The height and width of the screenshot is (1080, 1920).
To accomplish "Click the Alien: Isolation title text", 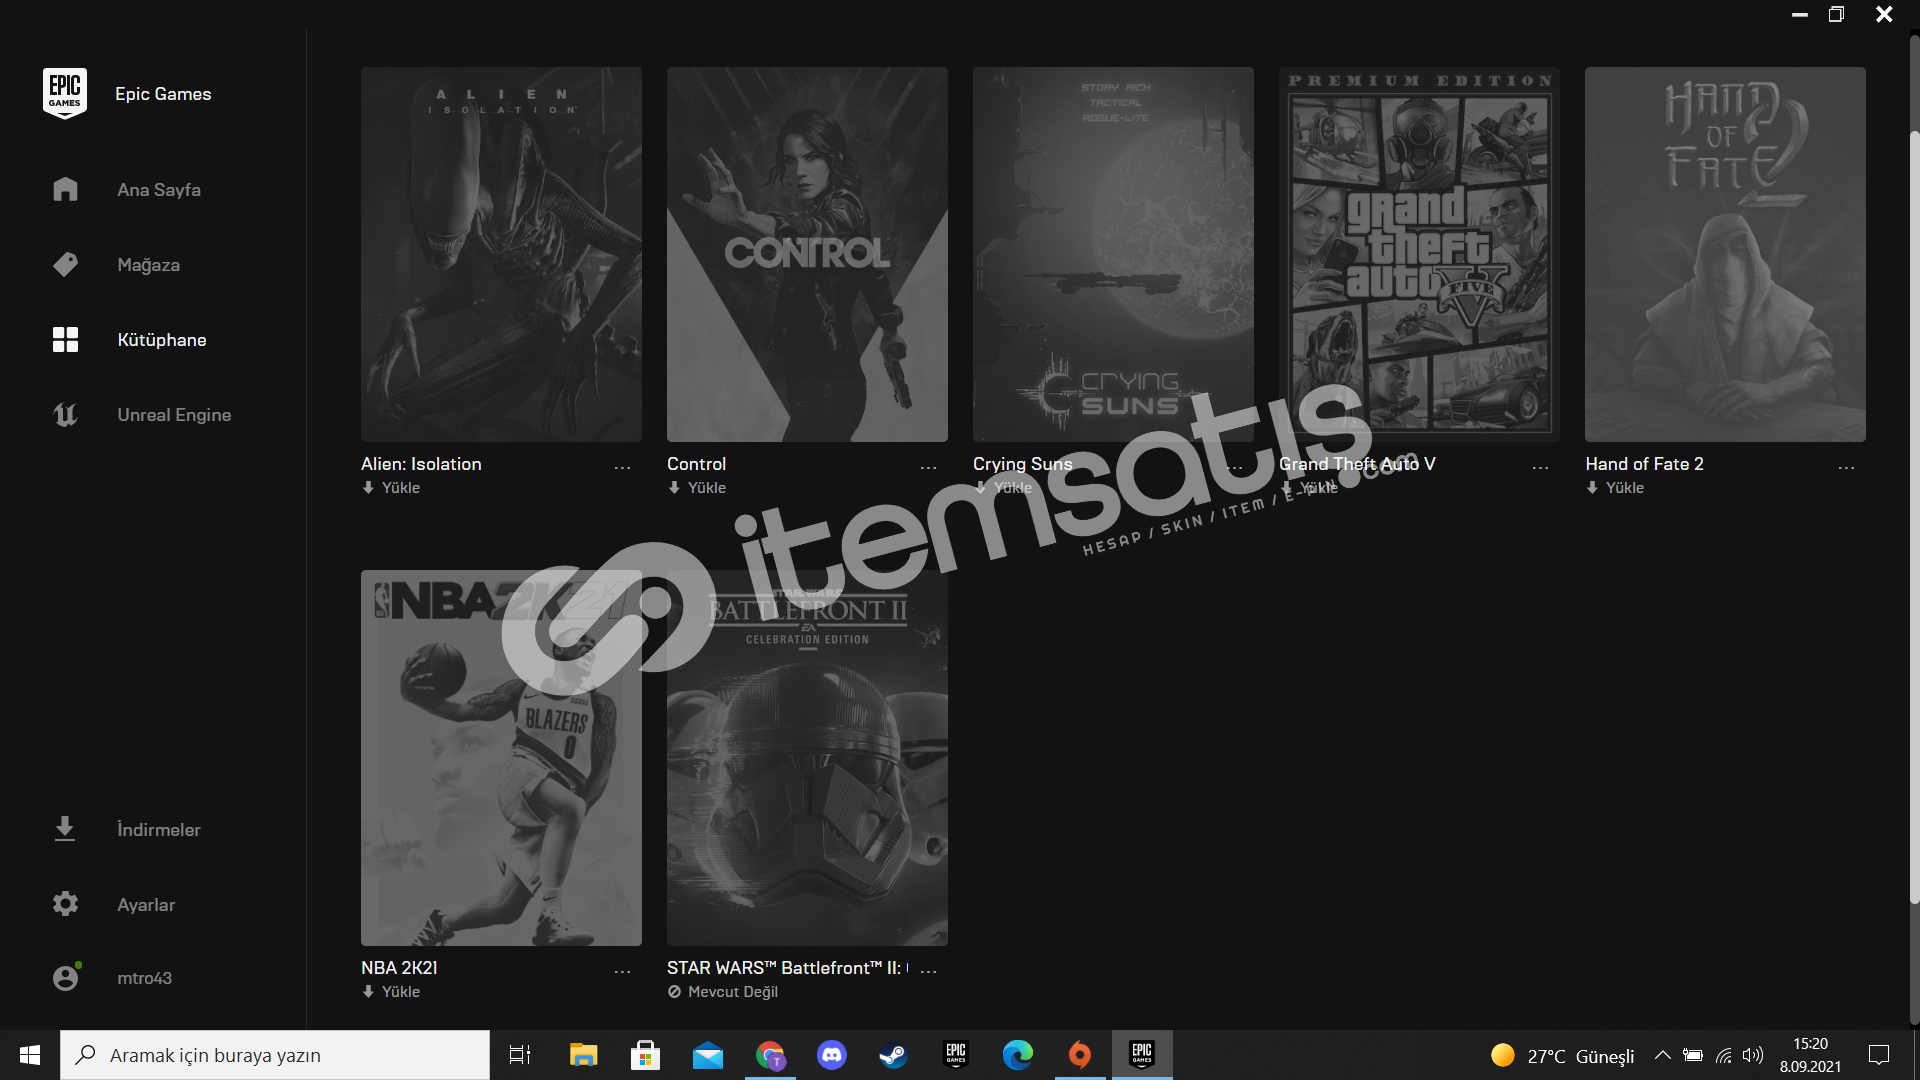I will coord(421,464).
